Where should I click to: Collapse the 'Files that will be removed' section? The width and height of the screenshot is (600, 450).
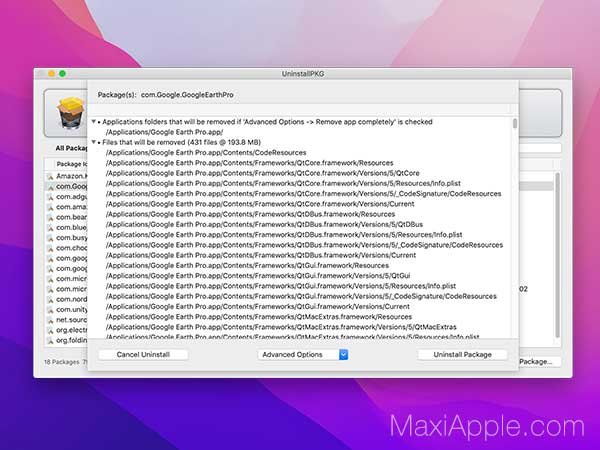(x=93, y=142)
